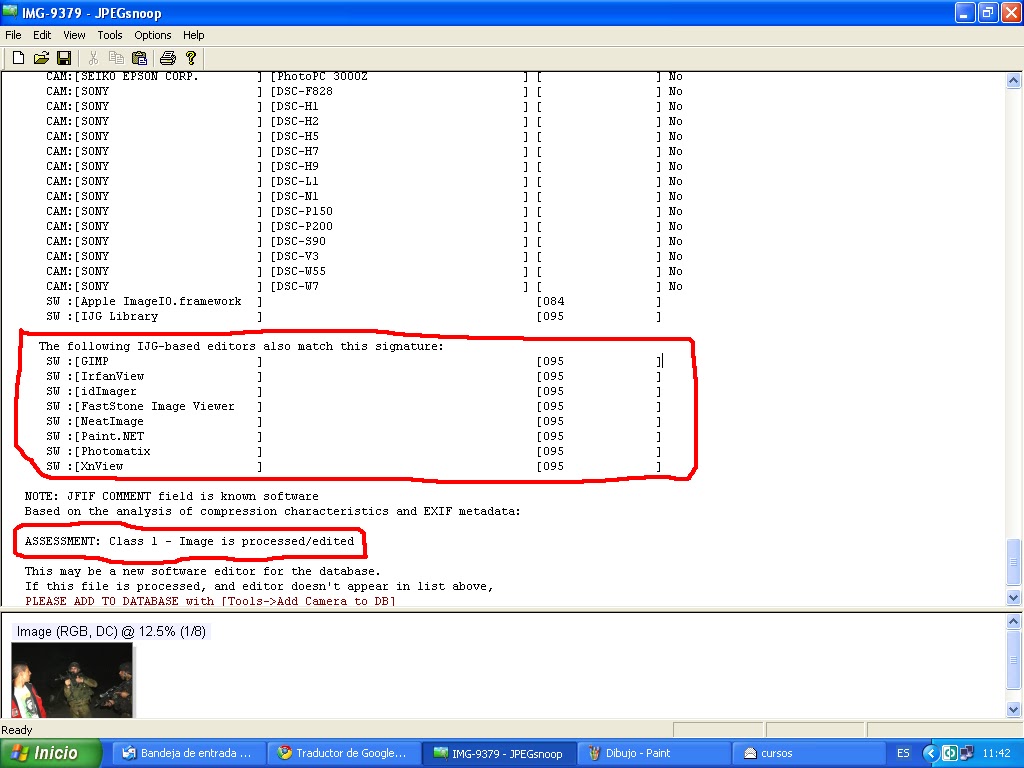This screenshot has width=1024, height=768.
Task: Open the Options menu
Action: click(x=153, y=35)
